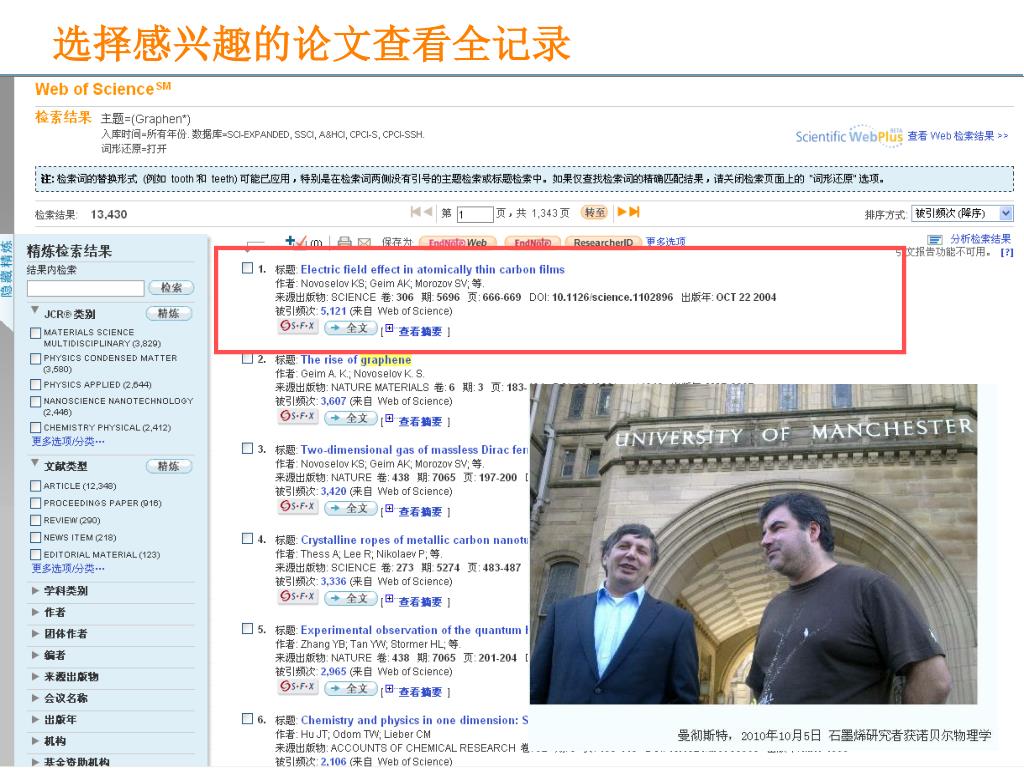Select checkbox for record 4 Crystalline ropes
Screen dimensions: 1024x768
(x=248, y=538)
